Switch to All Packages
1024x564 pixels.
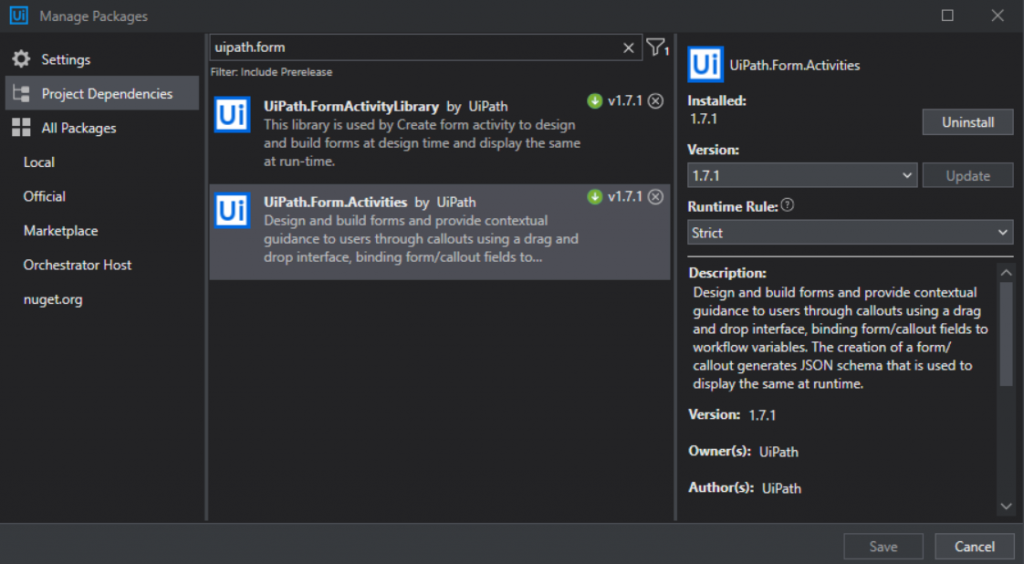pyautogui.click(x=78, y=128)
